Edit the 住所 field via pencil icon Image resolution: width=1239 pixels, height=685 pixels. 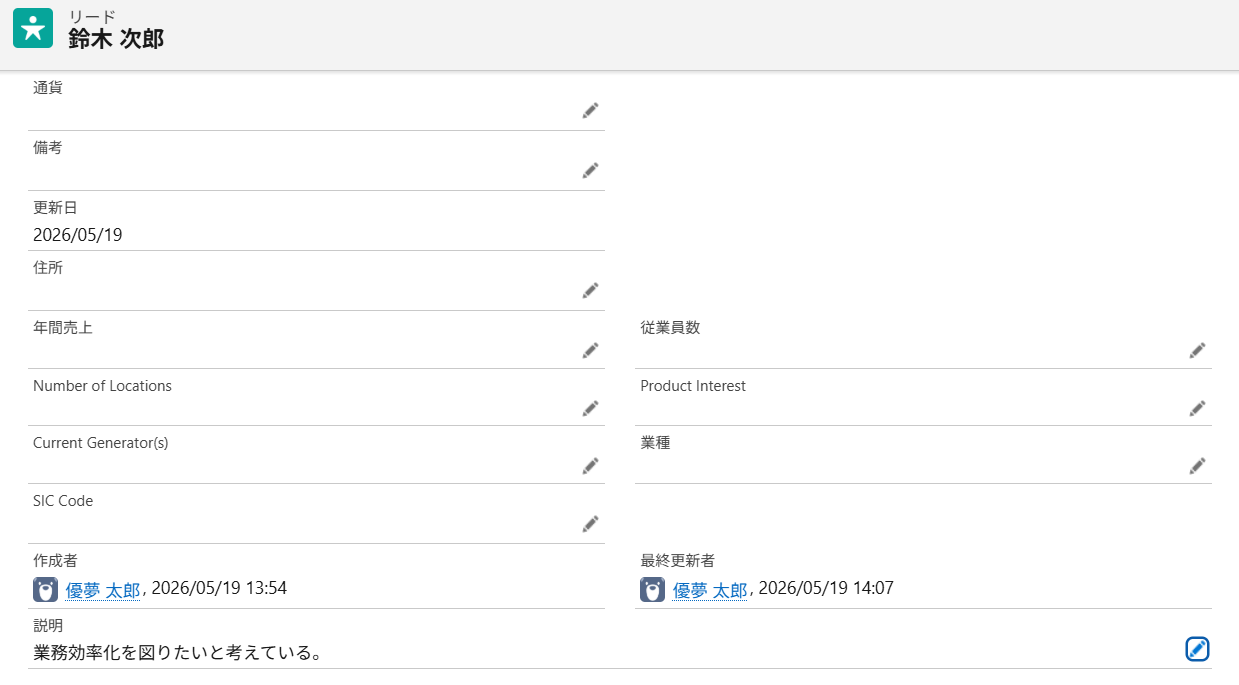tap(590, 290)
